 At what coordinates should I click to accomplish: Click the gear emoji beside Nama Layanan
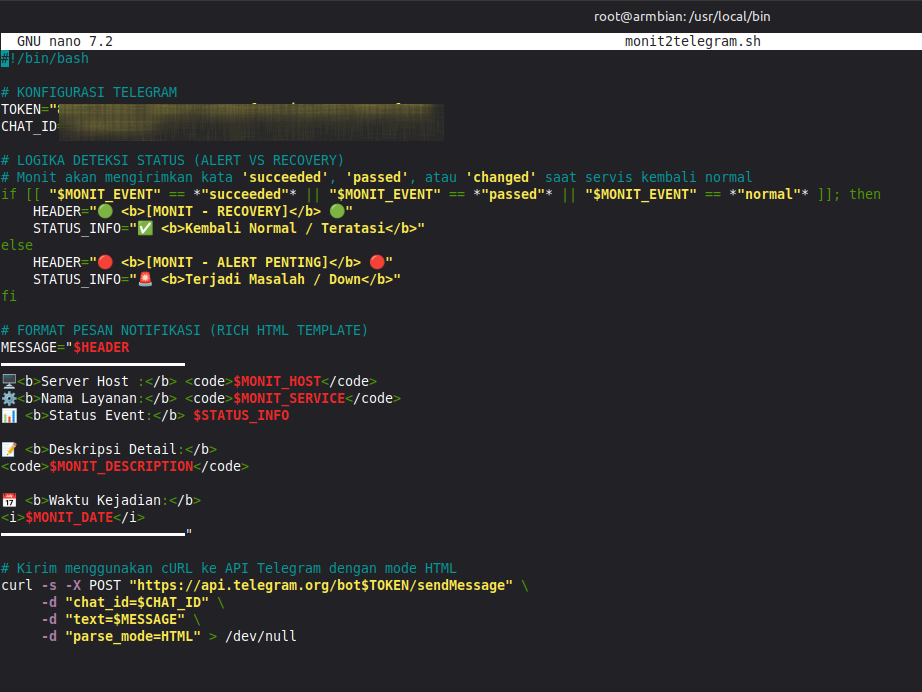coord(9,398)
